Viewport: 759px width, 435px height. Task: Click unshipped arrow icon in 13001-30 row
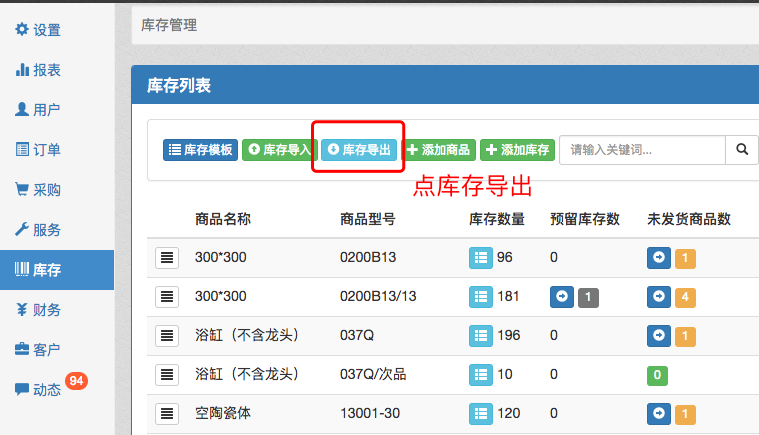point(659,414)
